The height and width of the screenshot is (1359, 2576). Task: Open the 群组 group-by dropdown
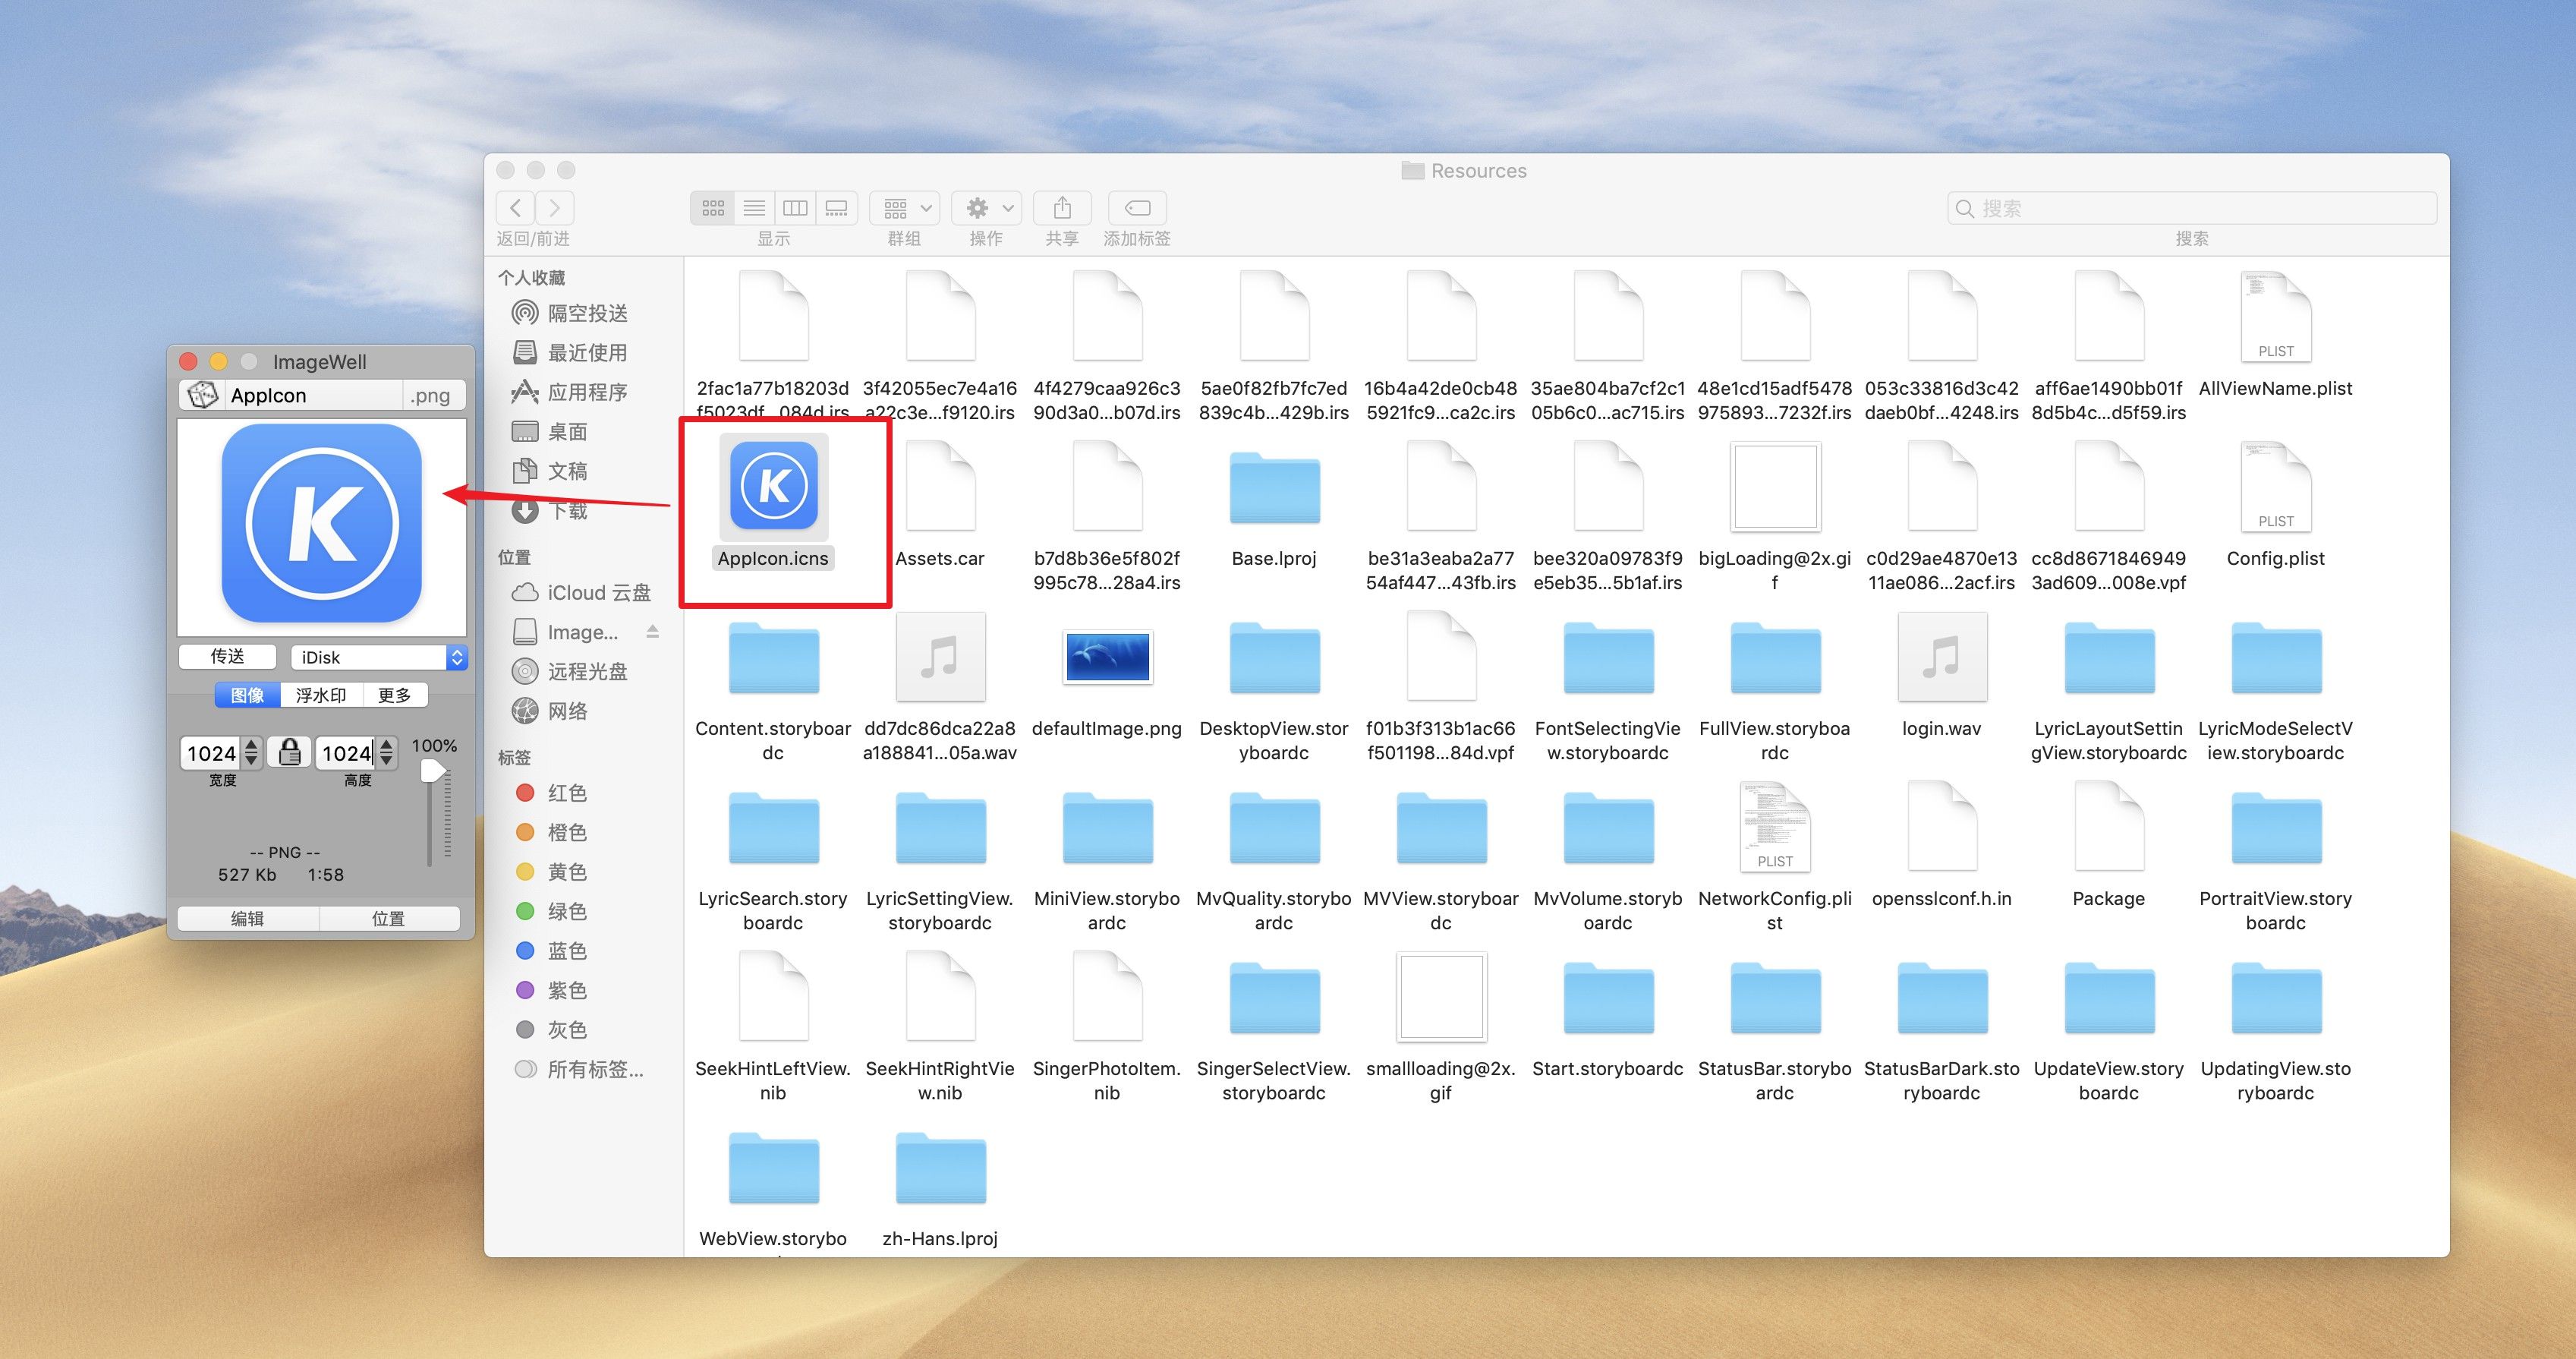pyautogui.click(x=905, y=208)
